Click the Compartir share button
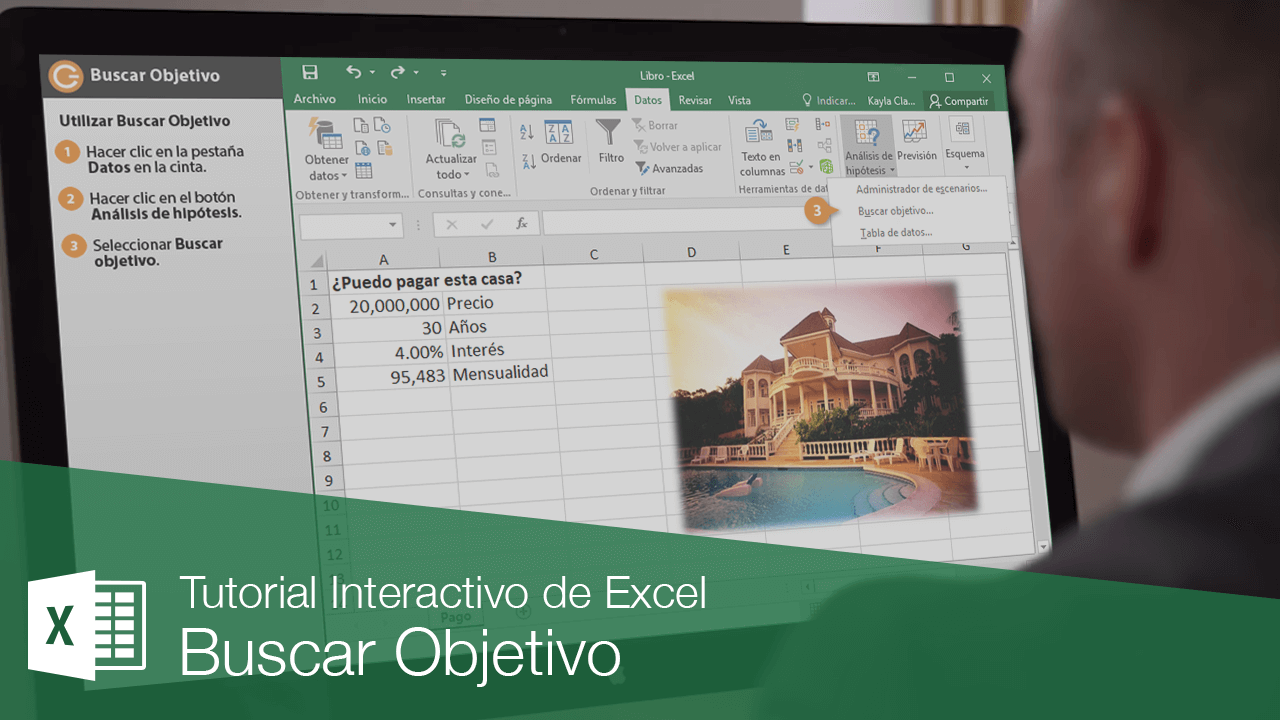Viewport: 1280px width, 720px height. (958, 101)
